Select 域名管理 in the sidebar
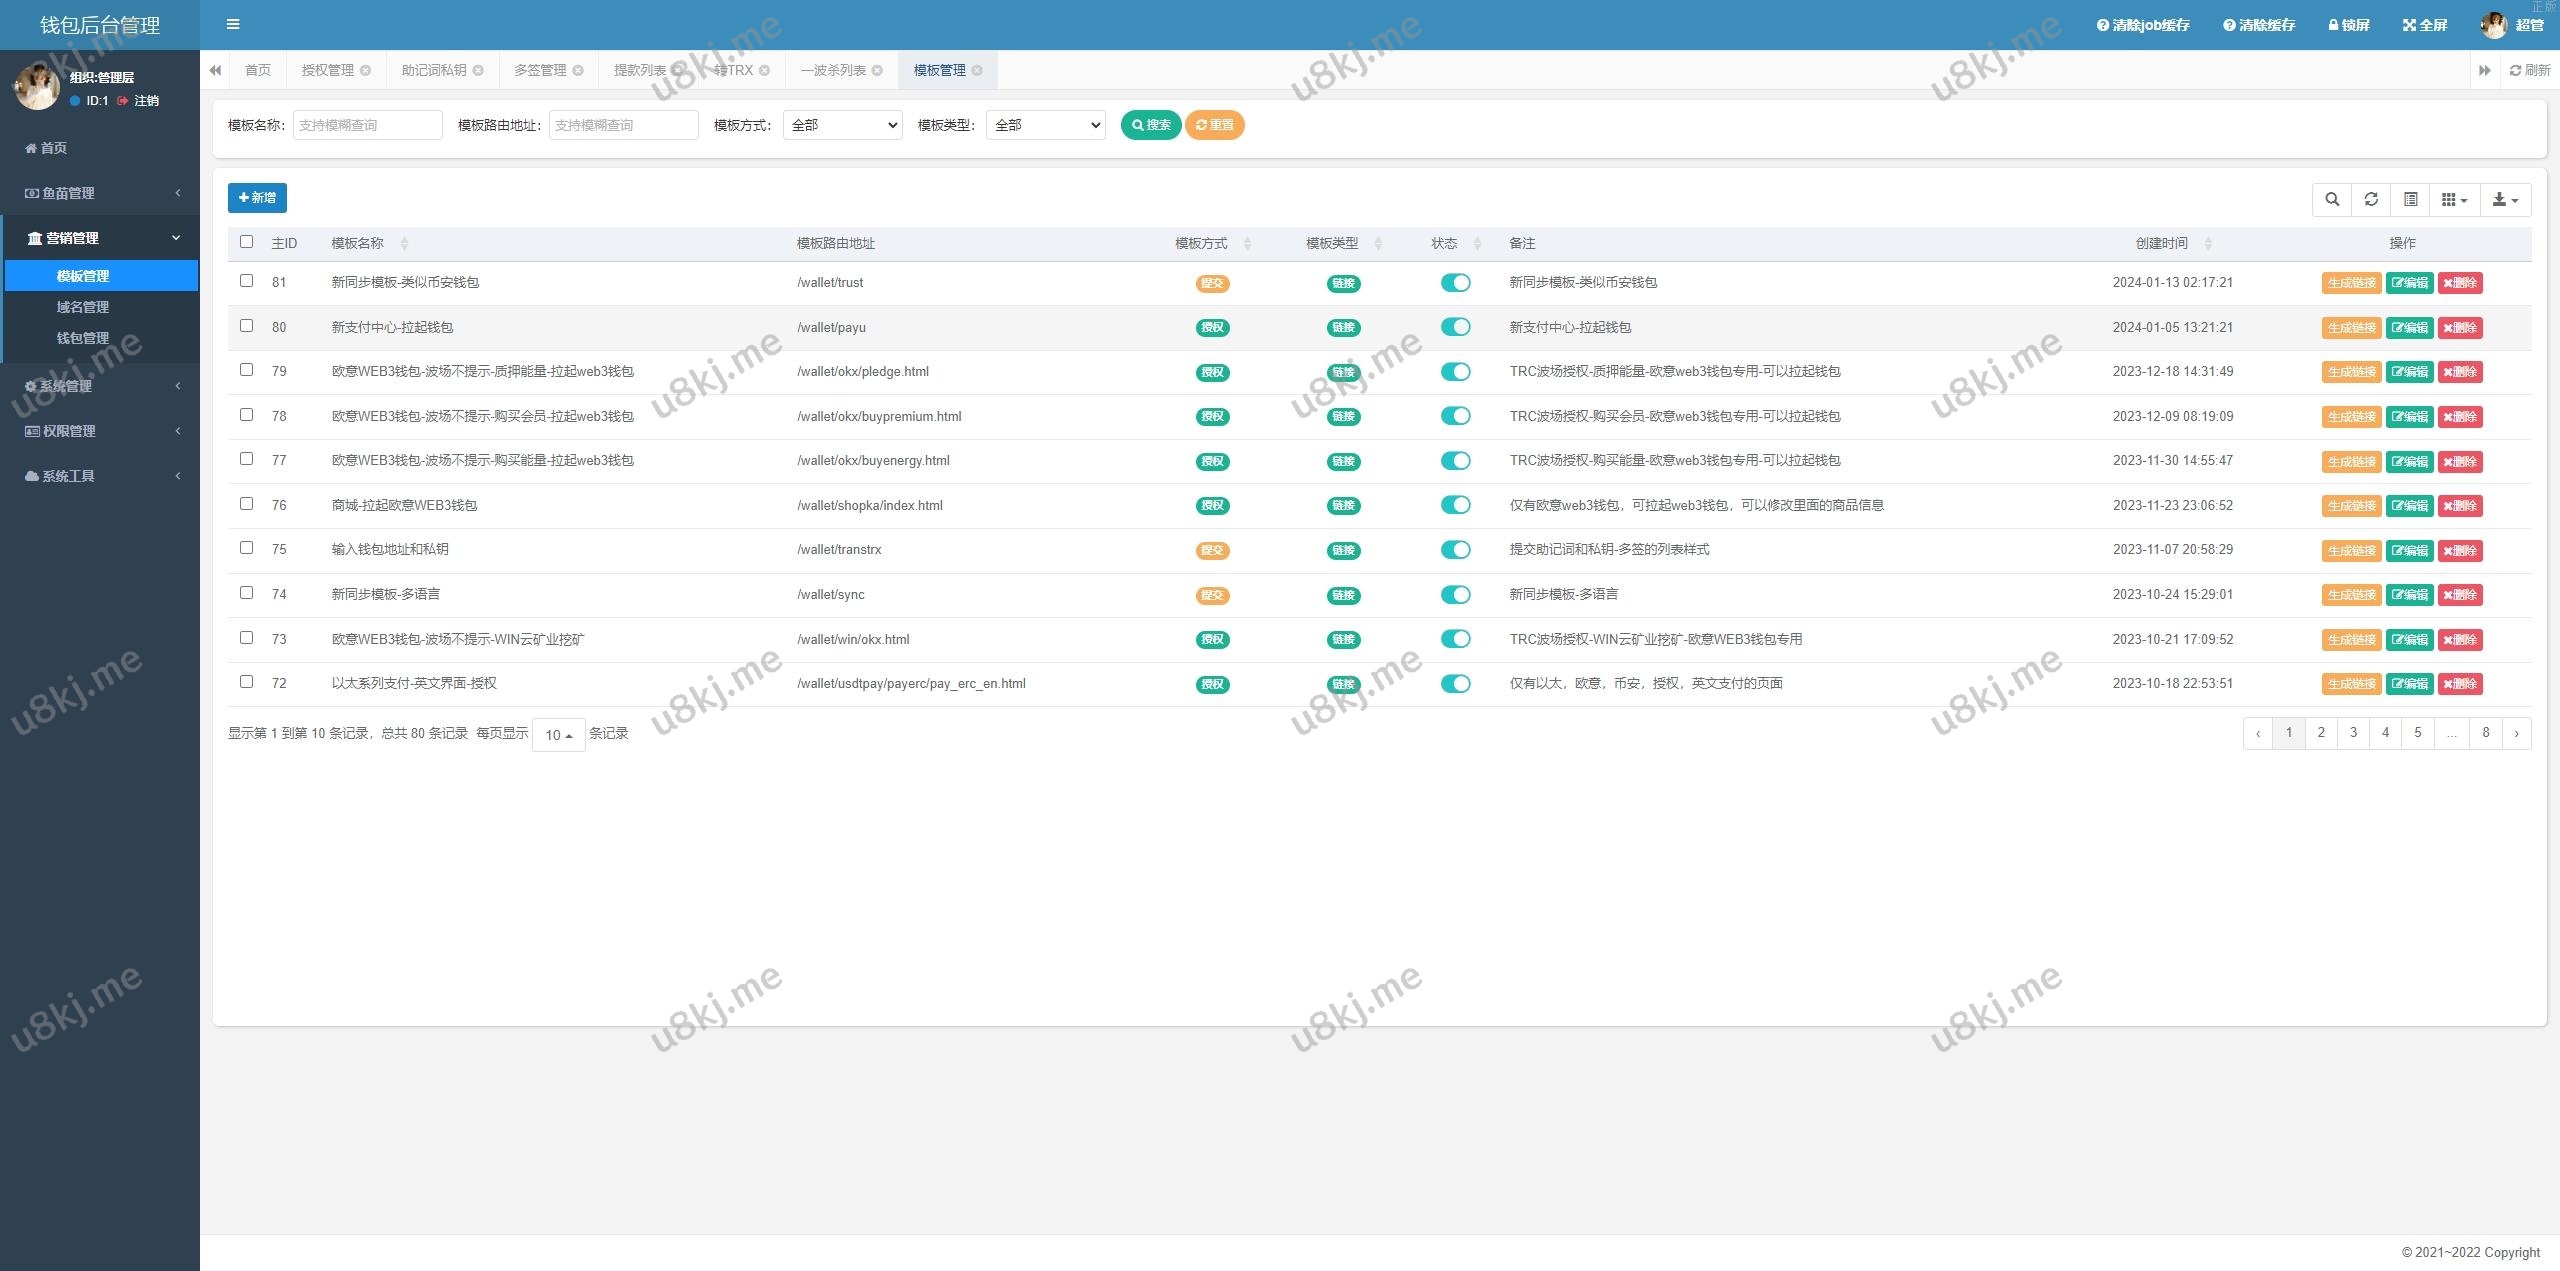This screenshot has height=1271, width=2560. coord(83,307)
